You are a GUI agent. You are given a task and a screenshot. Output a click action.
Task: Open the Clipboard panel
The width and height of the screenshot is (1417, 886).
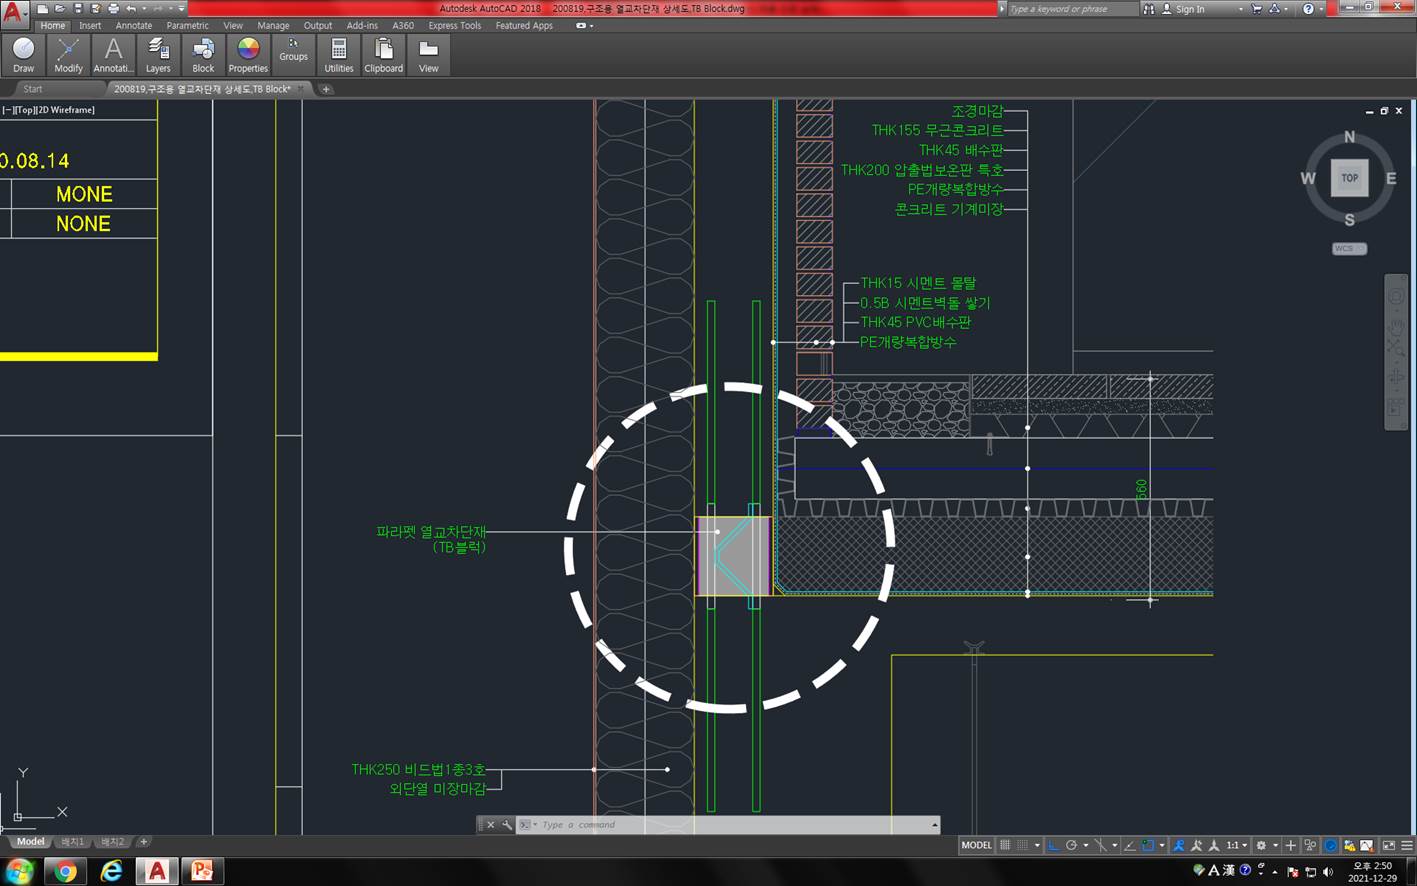click(383, 55)
